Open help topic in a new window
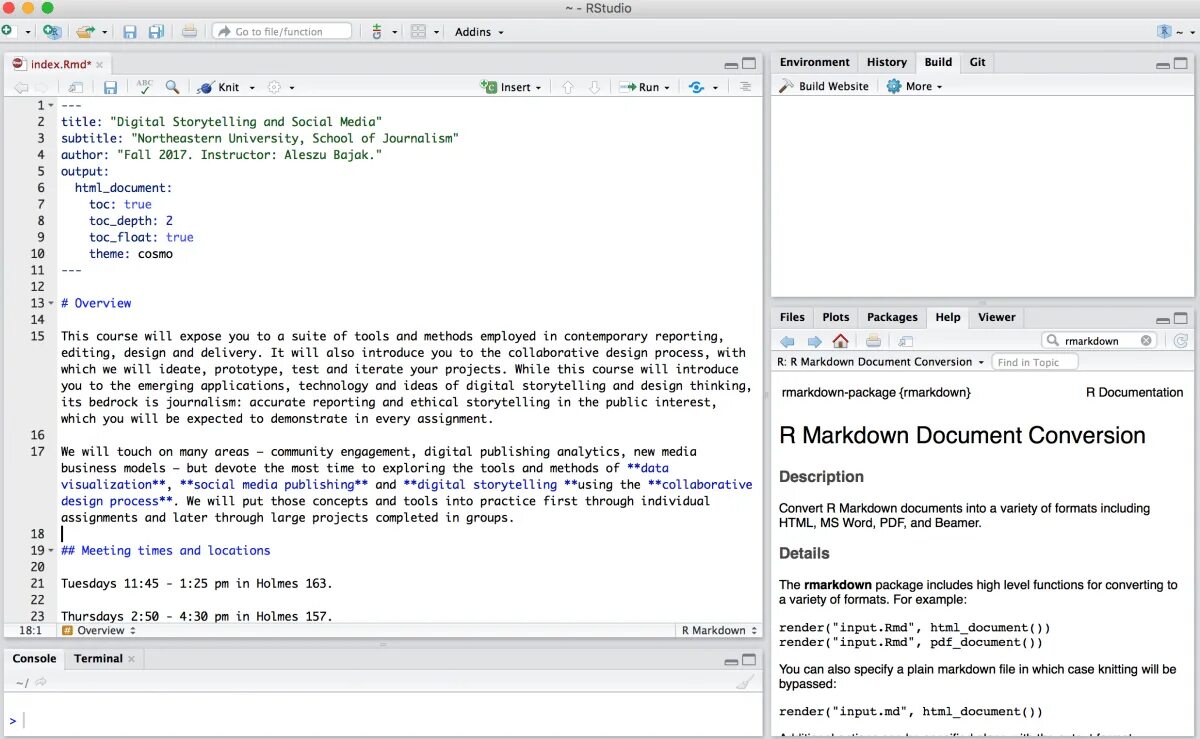Screen dimensions: 1200x739 906,341
